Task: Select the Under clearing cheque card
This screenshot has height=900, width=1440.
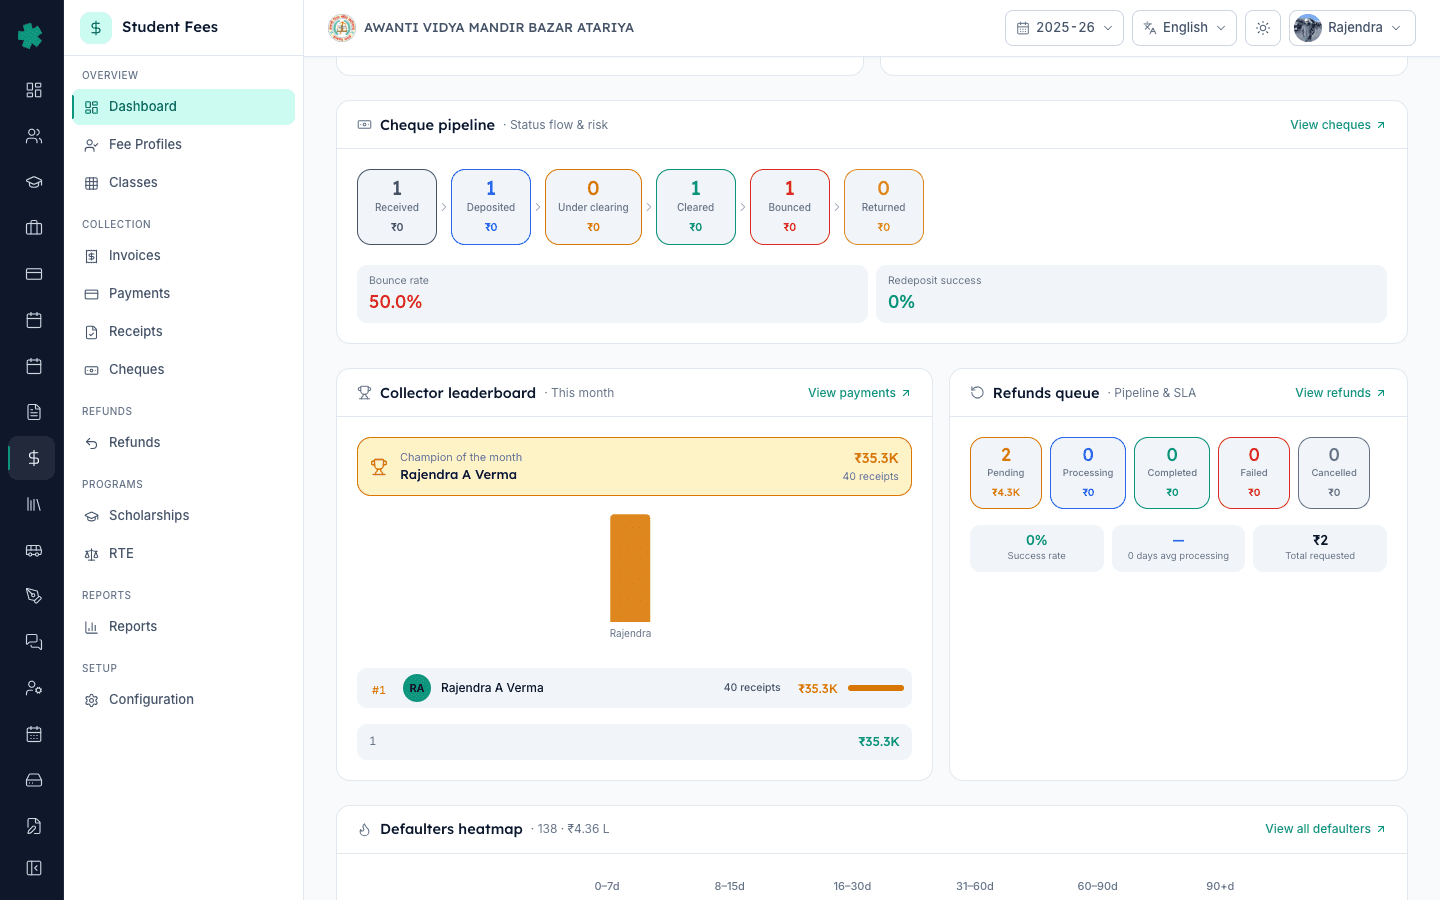Action: pos(593,207)
